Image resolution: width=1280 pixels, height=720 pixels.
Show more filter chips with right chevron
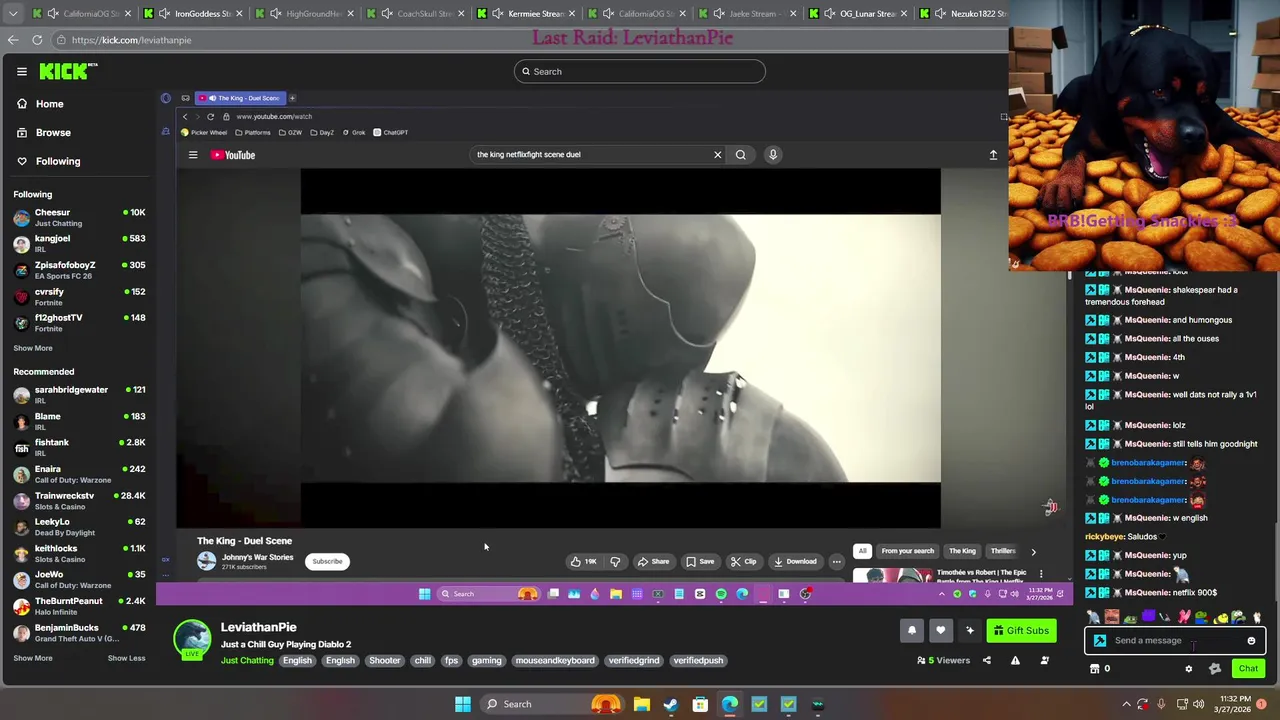(1033, 551)
